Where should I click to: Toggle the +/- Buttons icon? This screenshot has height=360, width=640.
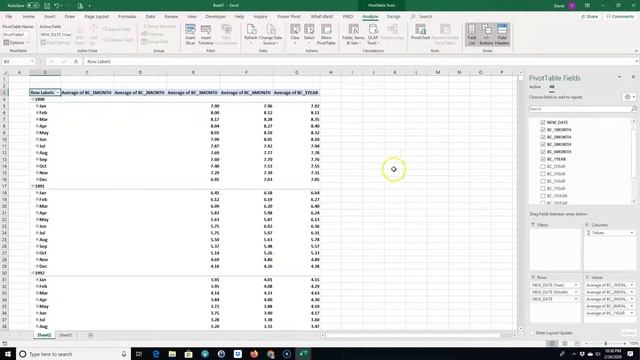tap(486, 34)
